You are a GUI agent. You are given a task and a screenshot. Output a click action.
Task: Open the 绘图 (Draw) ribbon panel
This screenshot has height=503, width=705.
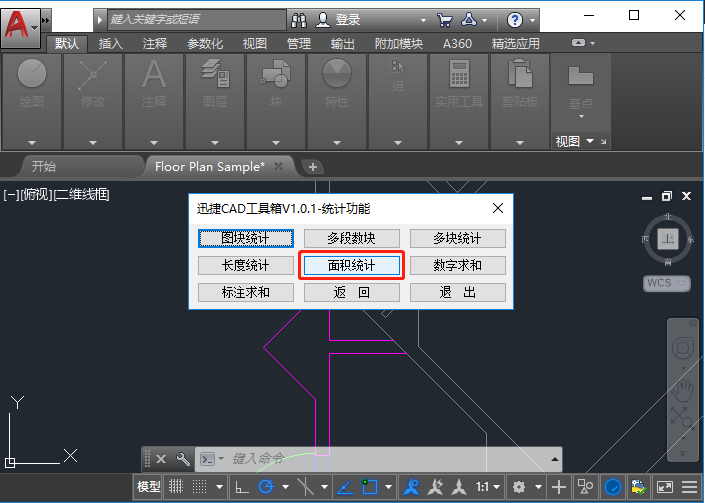(31, 102)
